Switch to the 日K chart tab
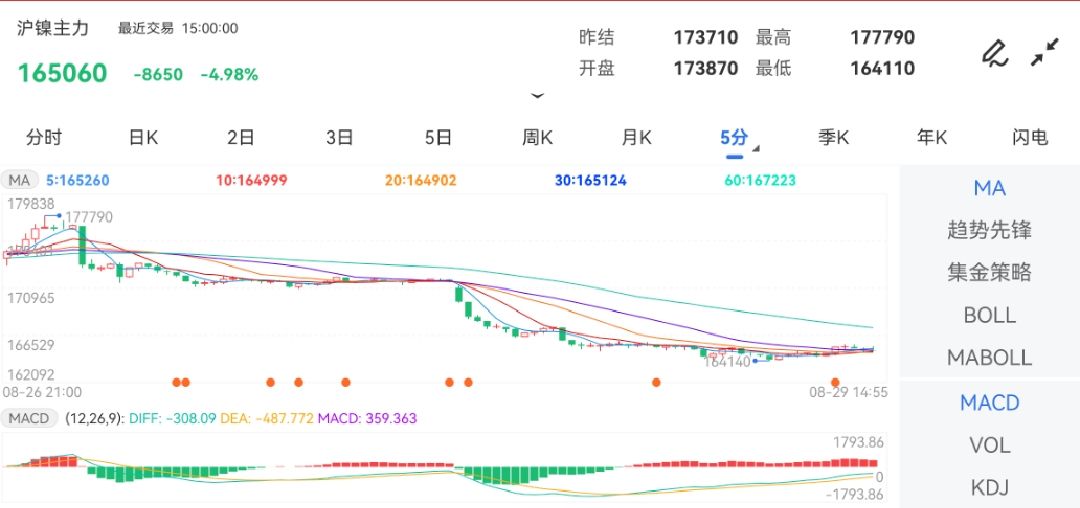The height and width of the screenshot is (508, 1080). click(143, 138)
